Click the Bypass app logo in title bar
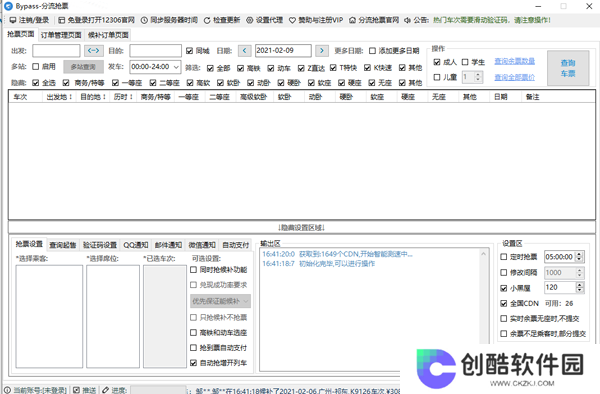The height and width of the screenshot is (394, 600). [8, 6]
